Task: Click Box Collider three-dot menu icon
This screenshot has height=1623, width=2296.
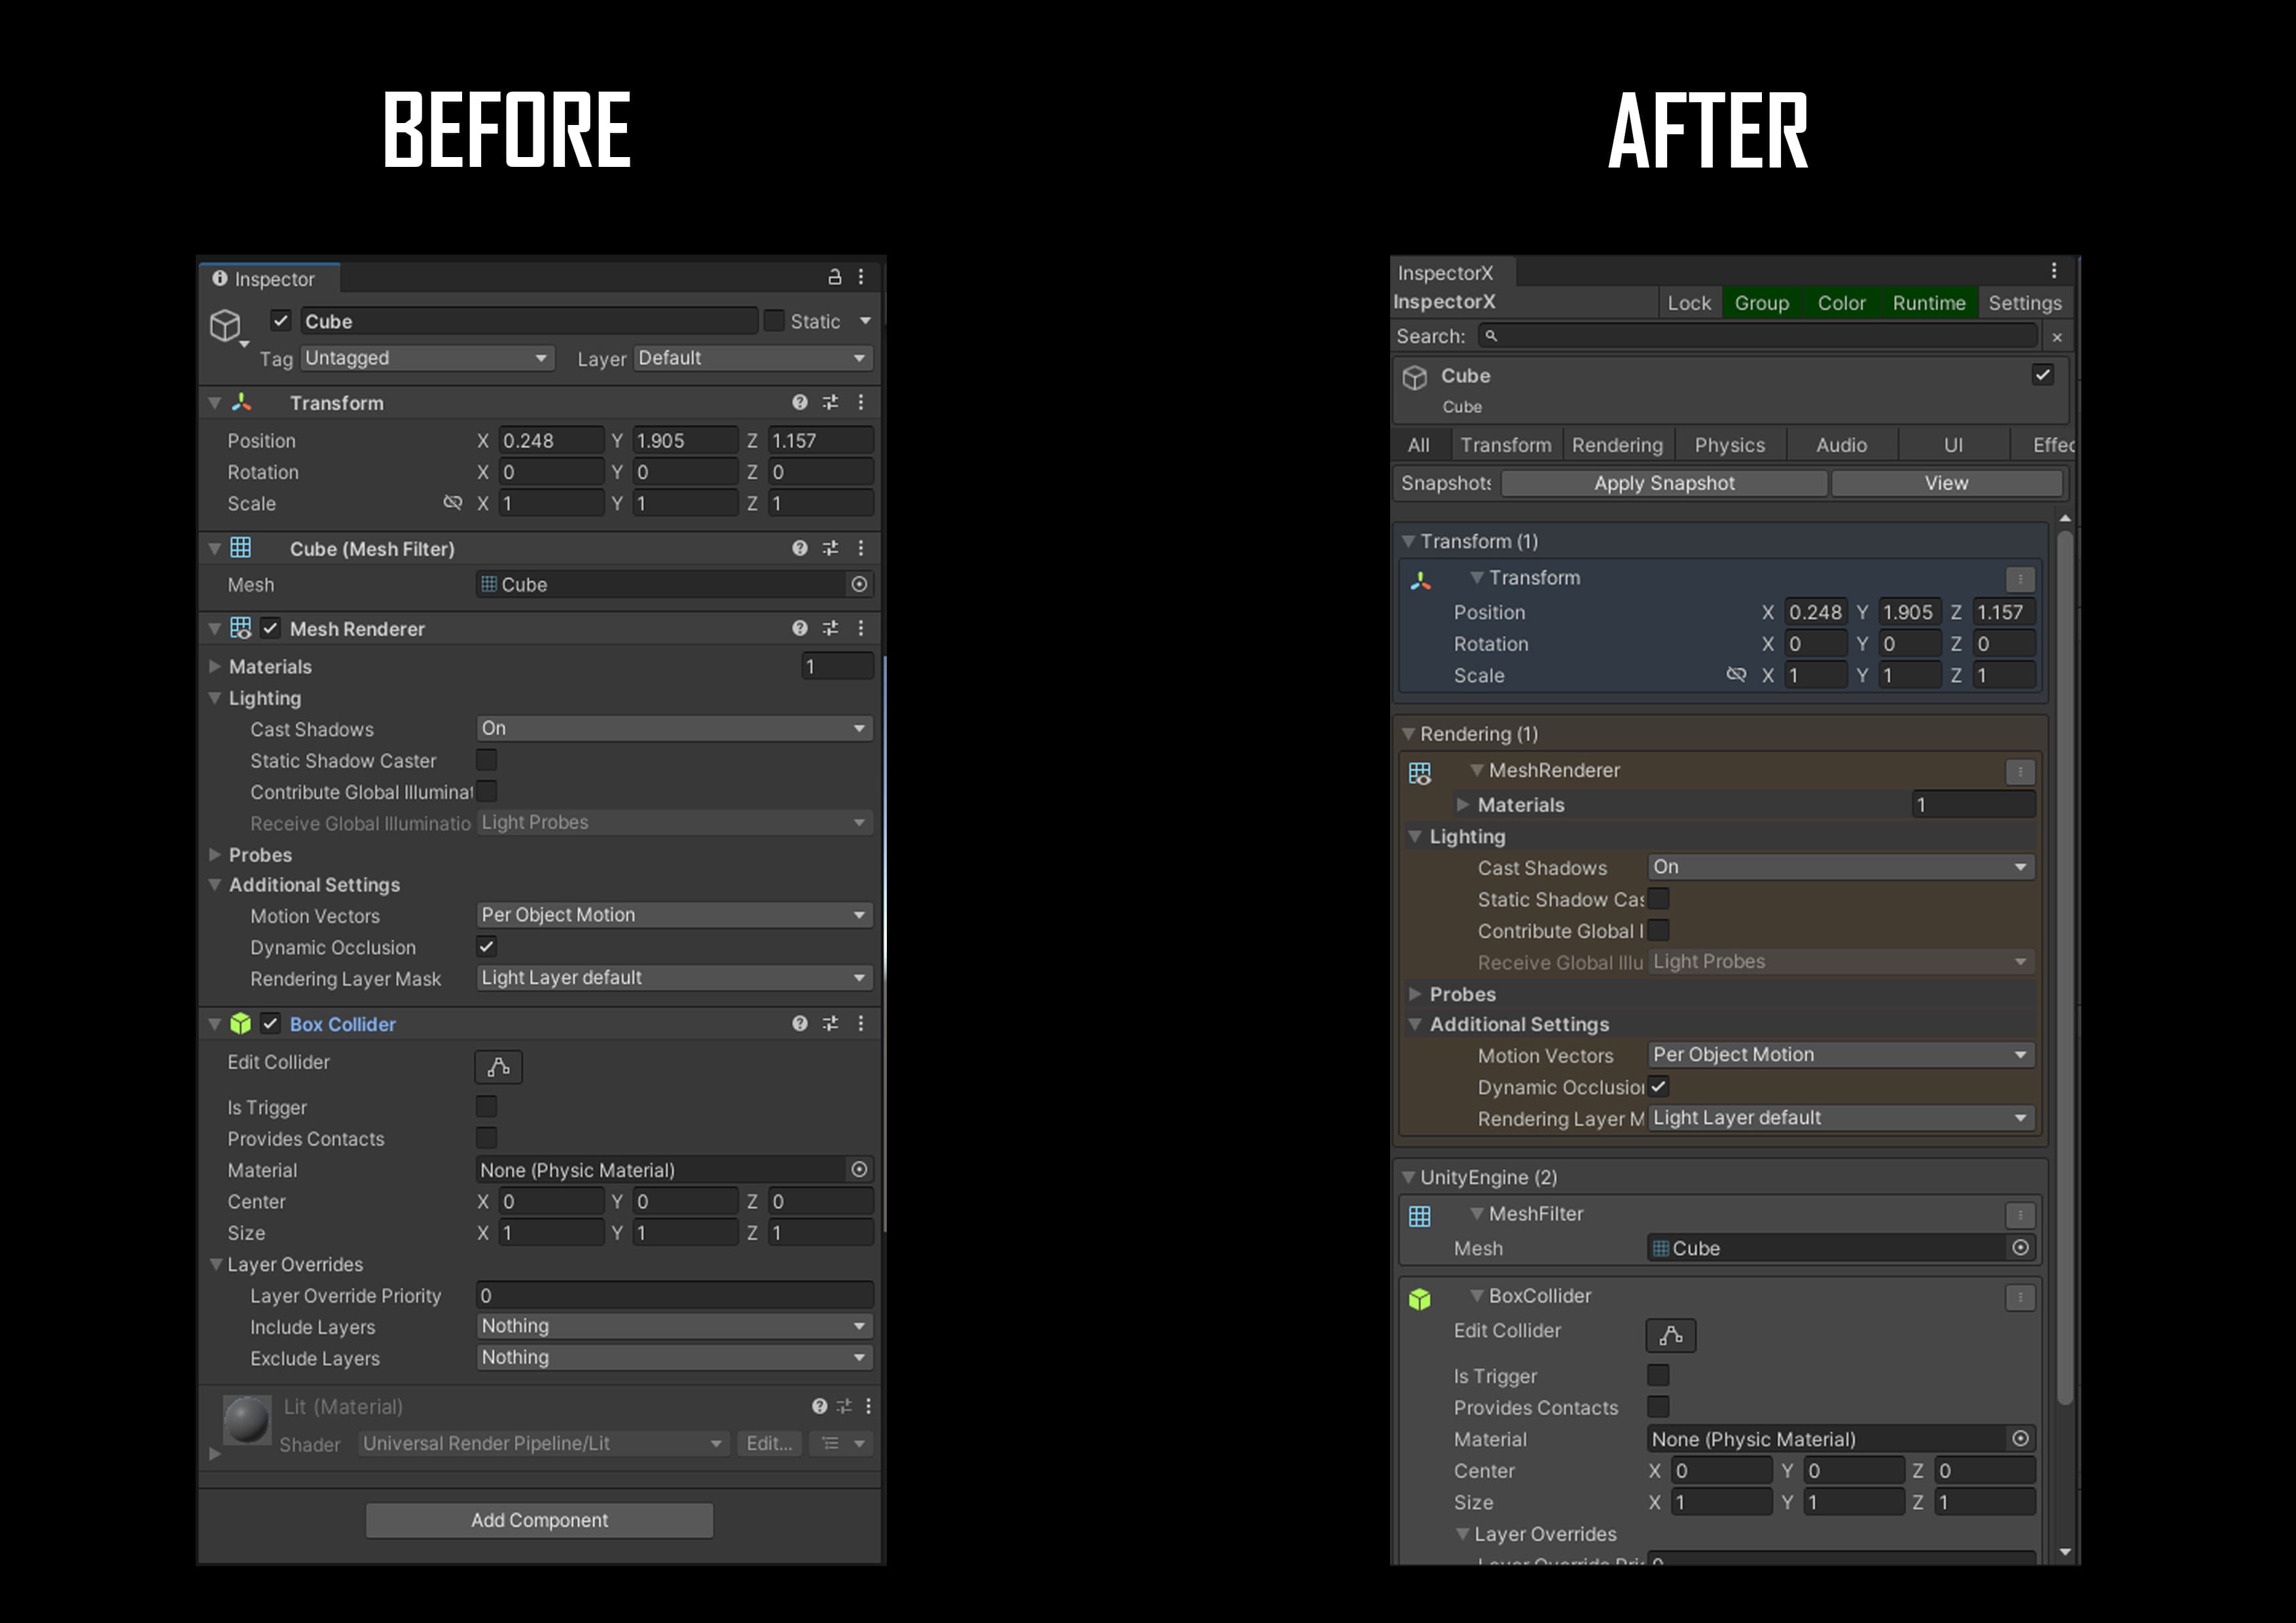Action: tap(861, 1023)
